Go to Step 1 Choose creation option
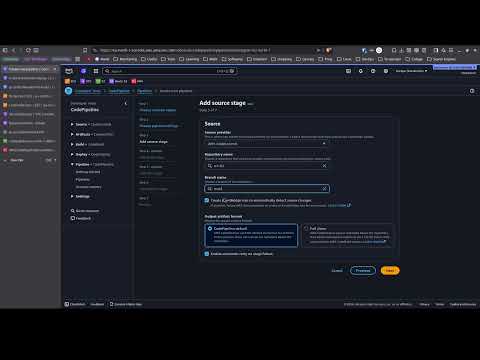The image size is (480, 360). click(158, 110)
